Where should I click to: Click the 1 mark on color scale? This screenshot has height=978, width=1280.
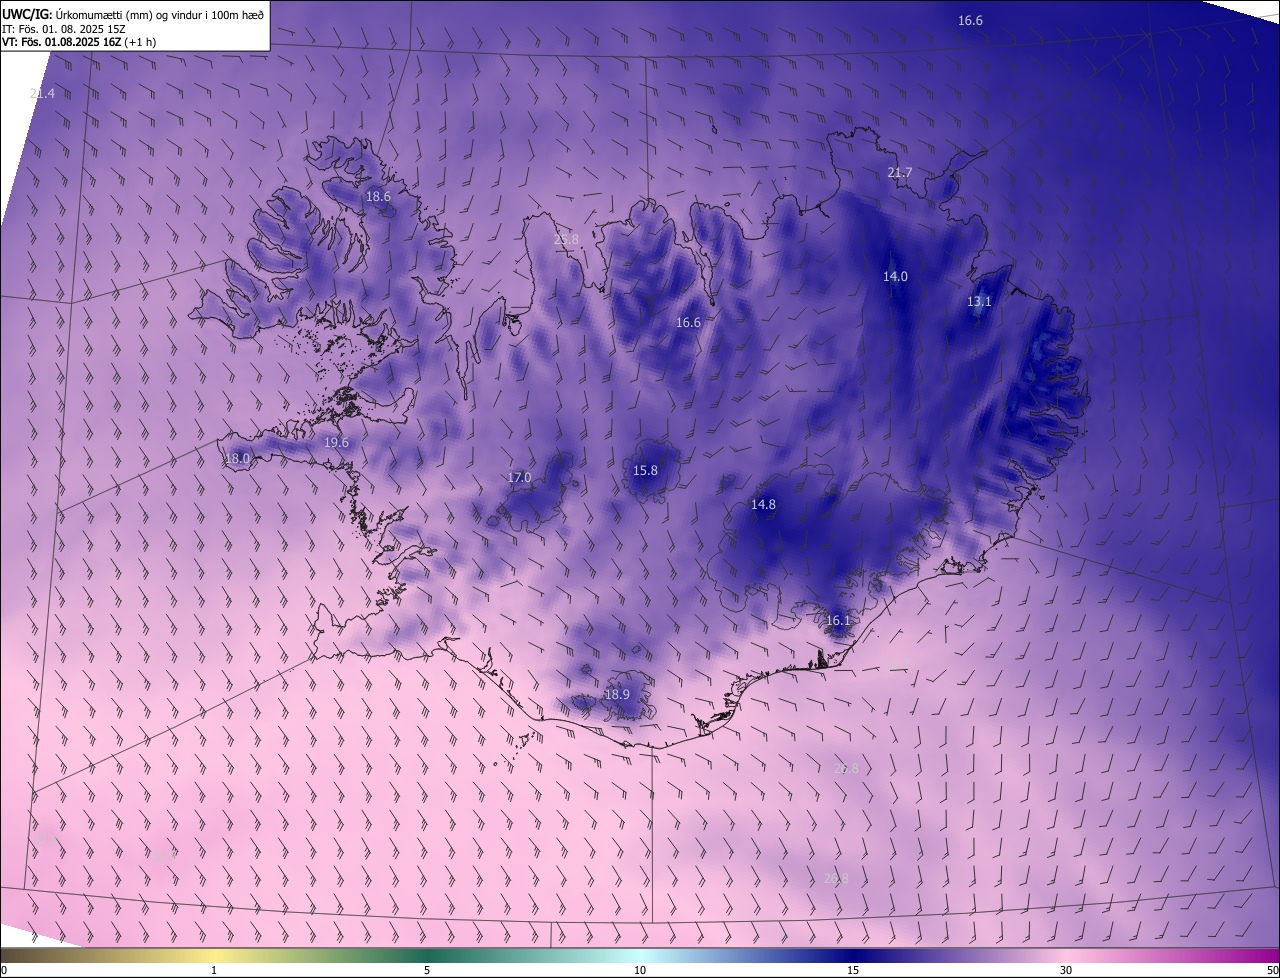(x=214, y=970)
